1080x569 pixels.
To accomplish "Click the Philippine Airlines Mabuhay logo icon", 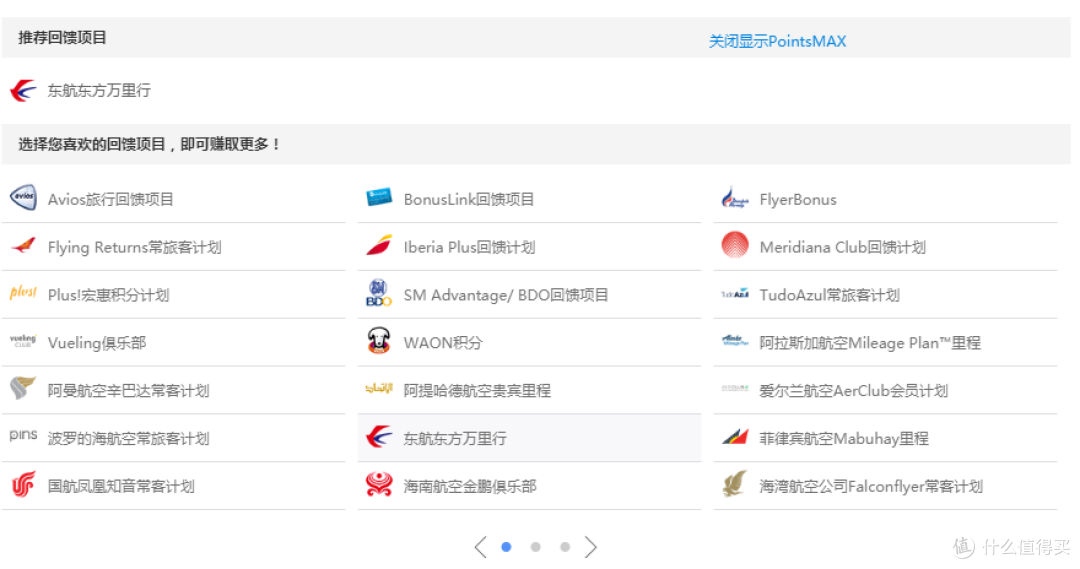I will [x=735, y=436].
